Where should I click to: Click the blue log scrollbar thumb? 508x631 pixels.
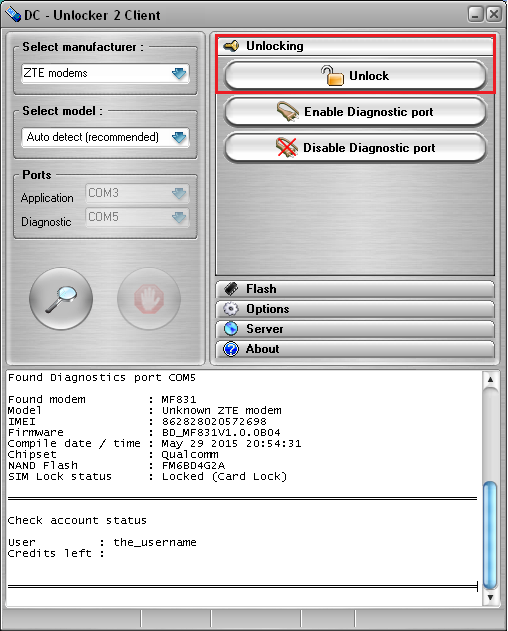[x=490, y=535]
